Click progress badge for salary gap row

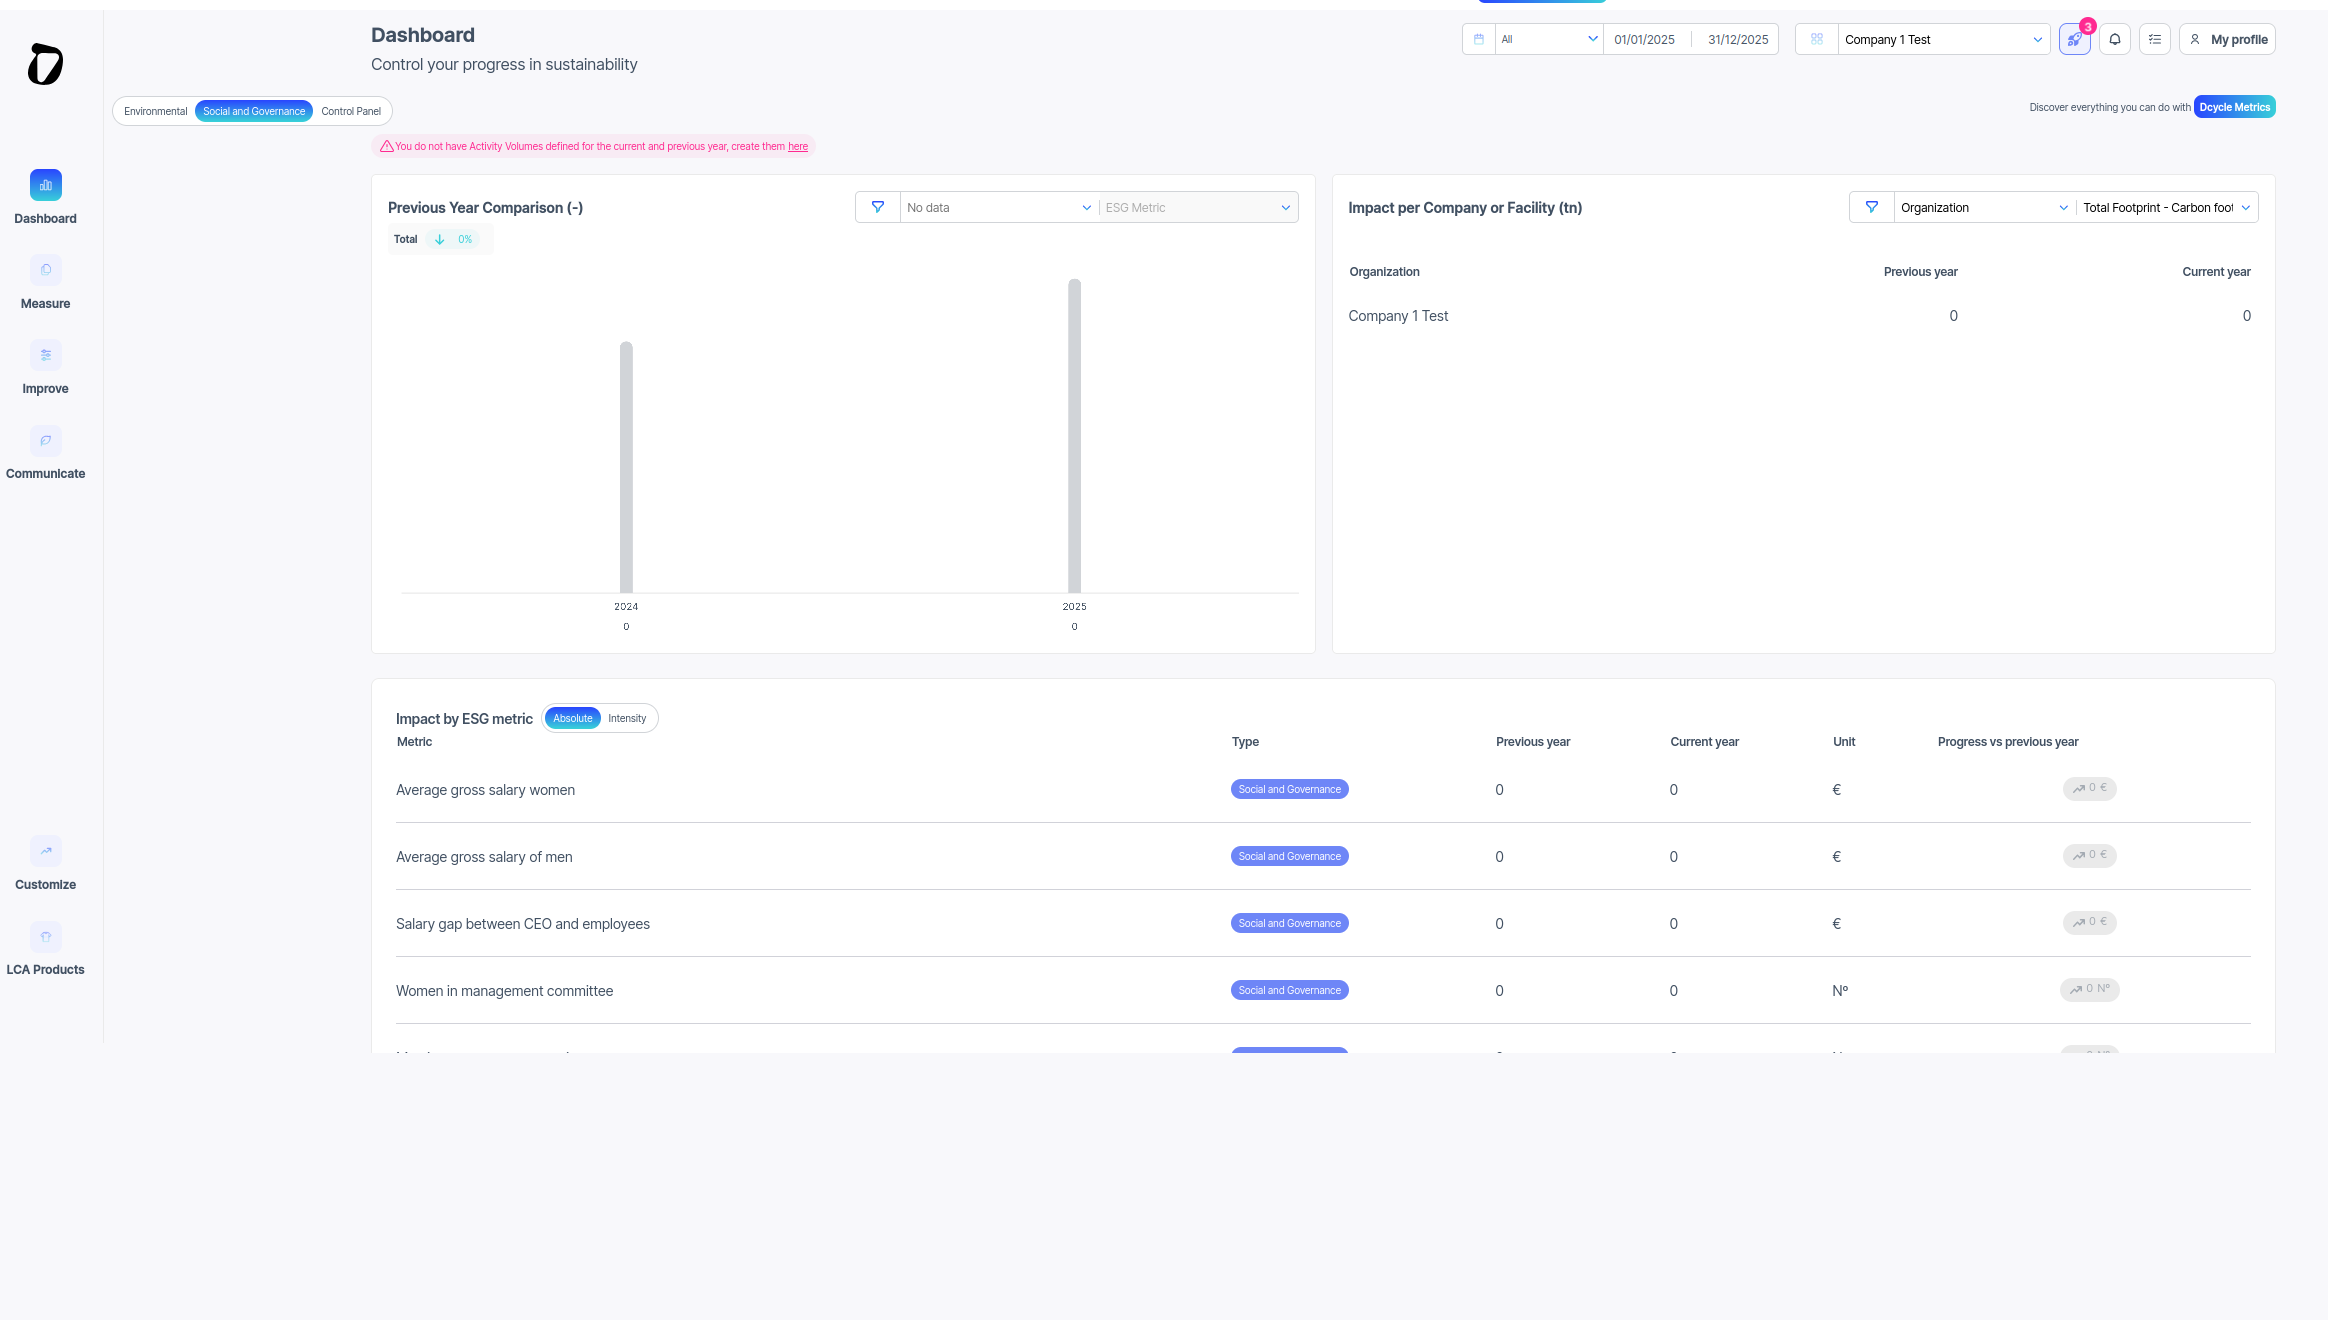(2089, 922)
